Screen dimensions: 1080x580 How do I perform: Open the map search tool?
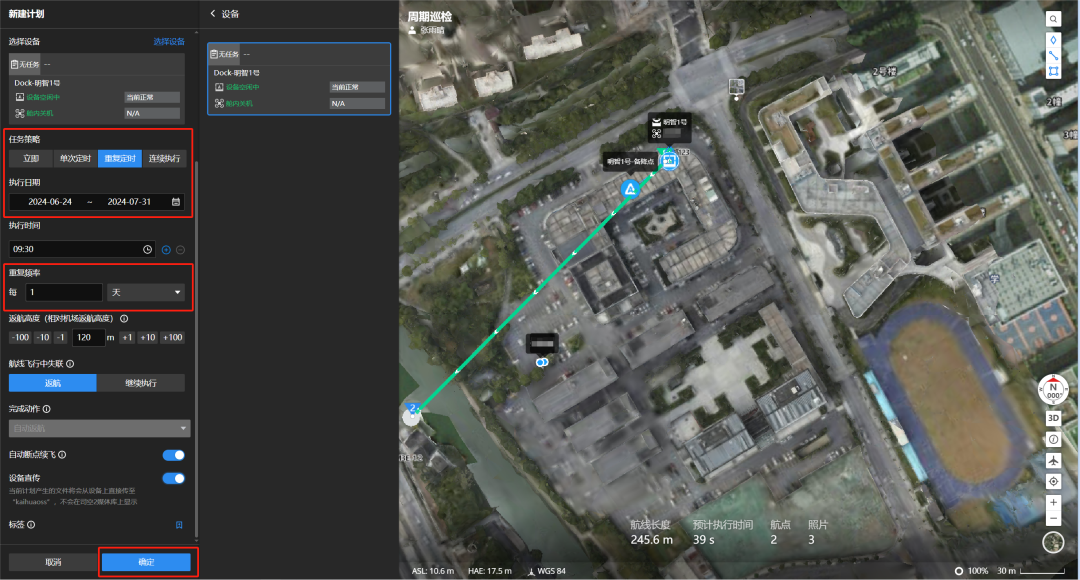pos(1053,19)
